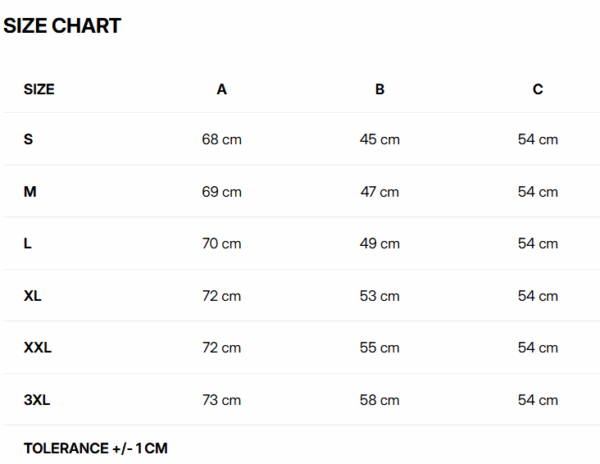Click the S size row label

click(x=28, y=139)
